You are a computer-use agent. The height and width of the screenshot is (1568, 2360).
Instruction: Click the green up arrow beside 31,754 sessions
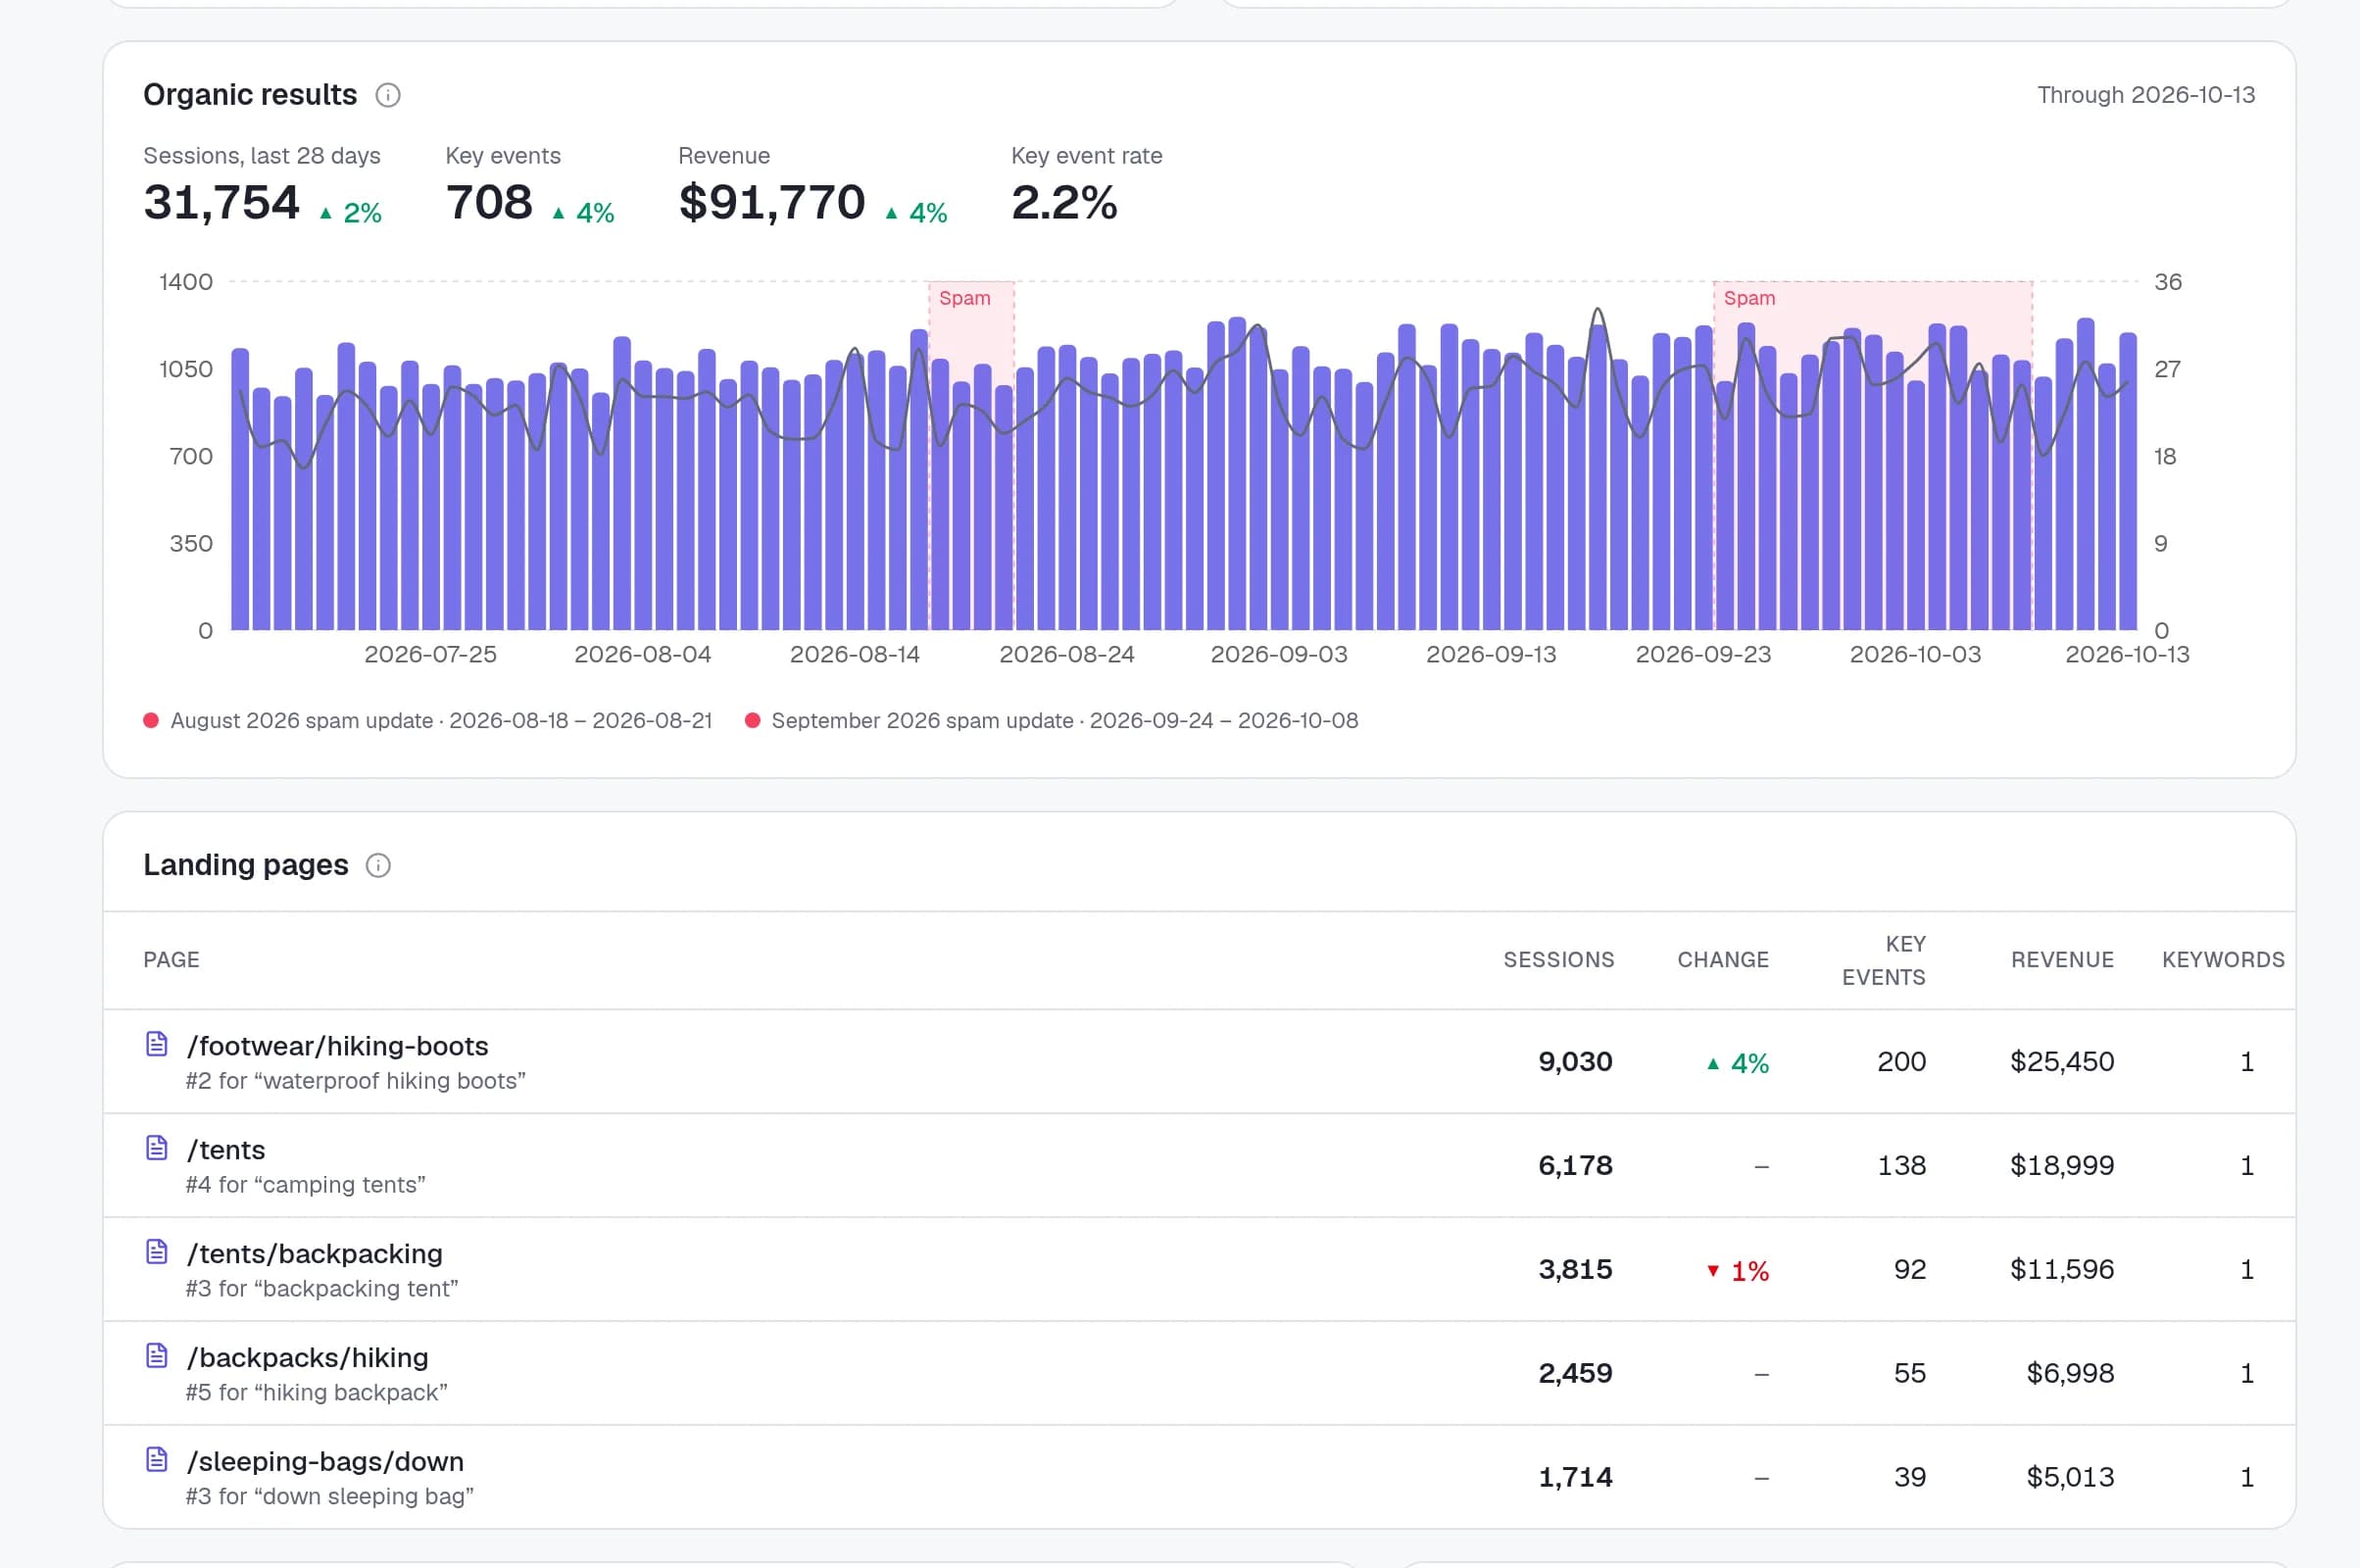(325, 213)
